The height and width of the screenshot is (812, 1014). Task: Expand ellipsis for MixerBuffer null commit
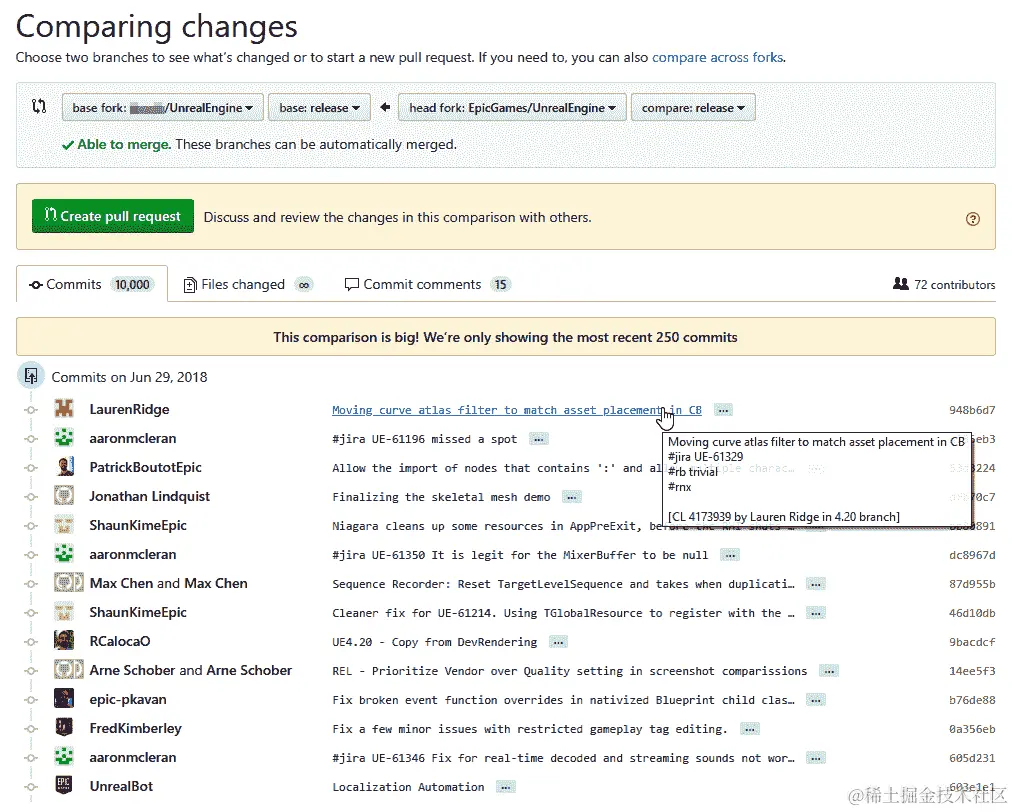coord(729,555)
